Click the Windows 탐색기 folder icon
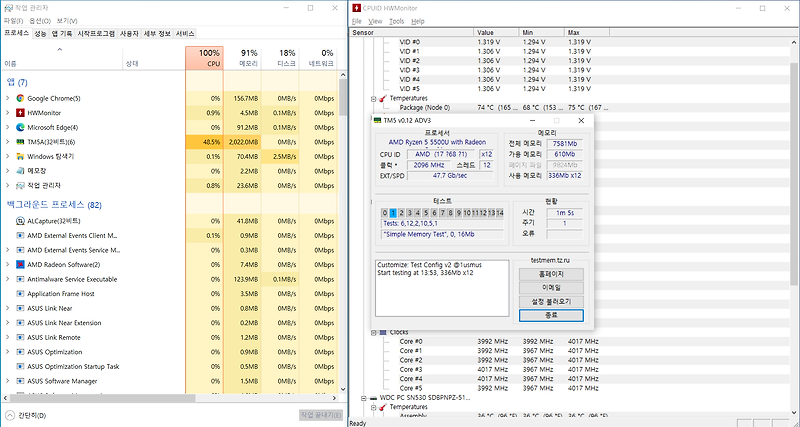The image size is (800, 427). point(20,156)
